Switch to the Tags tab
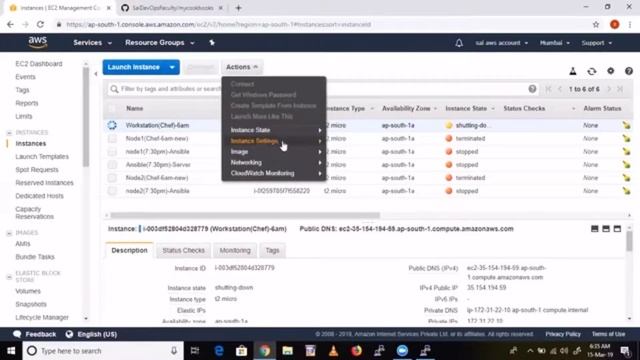This screenshot has width=640, height=360. (x=272, y=250)
